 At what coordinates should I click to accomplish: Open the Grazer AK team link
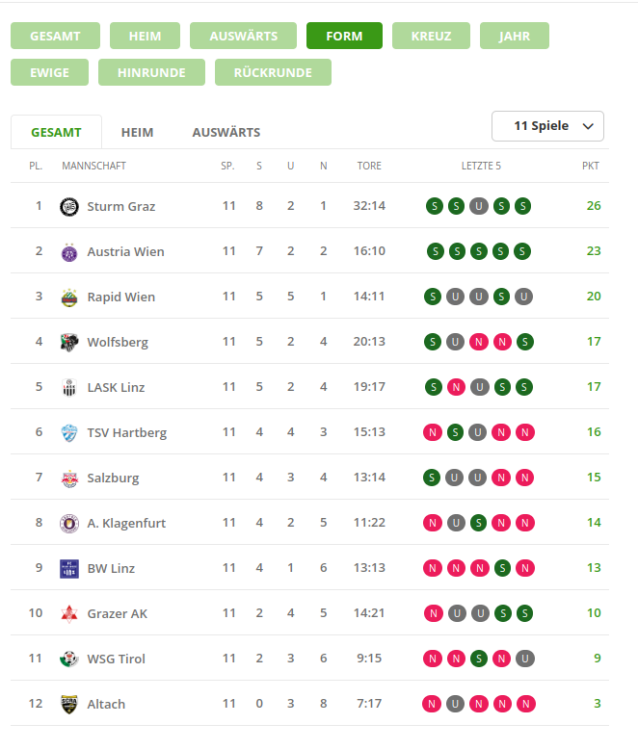coord(117,613)
